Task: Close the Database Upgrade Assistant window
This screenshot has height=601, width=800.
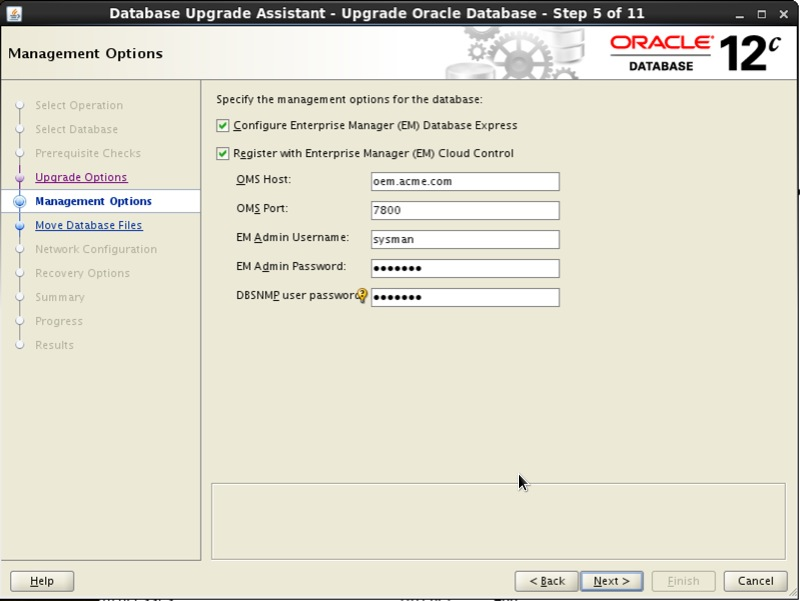Action: coord(784,14)
